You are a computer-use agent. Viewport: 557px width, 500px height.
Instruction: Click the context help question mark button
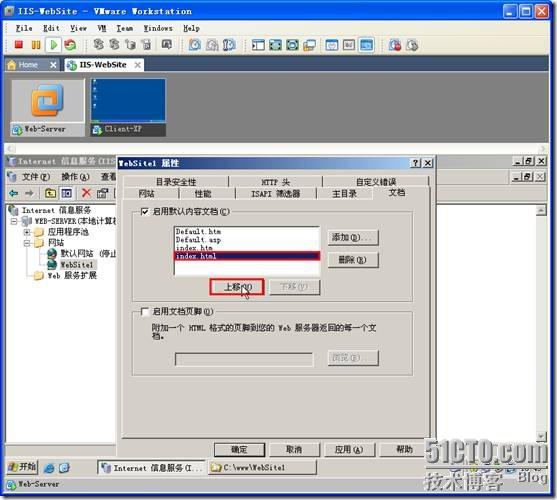pyautogui.click(x=415, y=163)
